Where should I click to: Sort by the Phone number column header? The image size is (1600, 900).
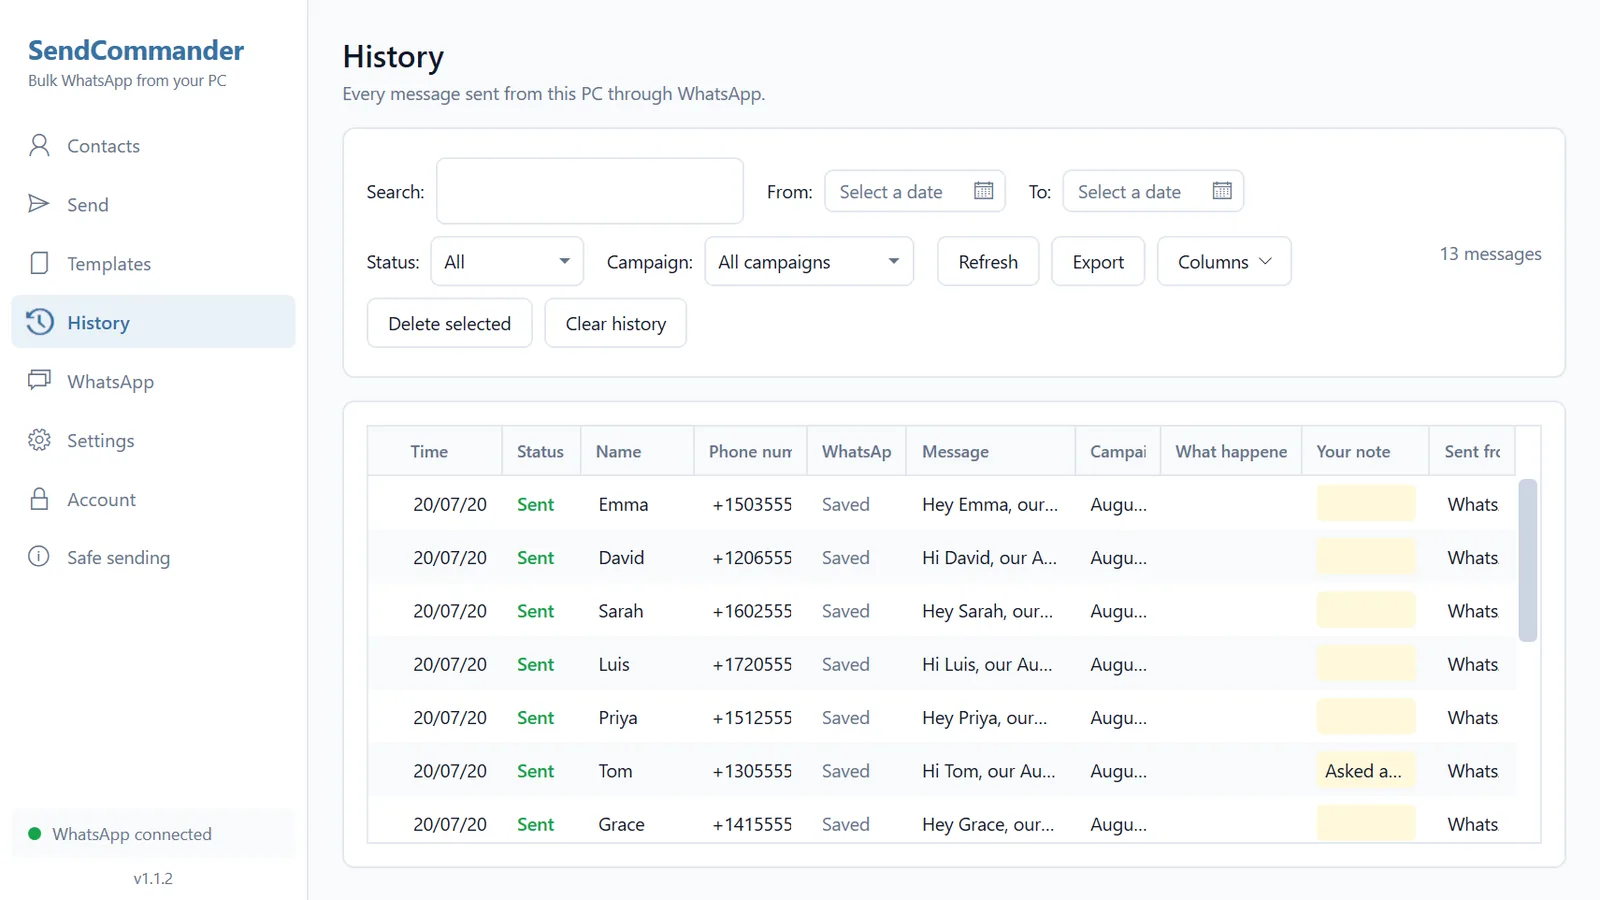point(750,451)
